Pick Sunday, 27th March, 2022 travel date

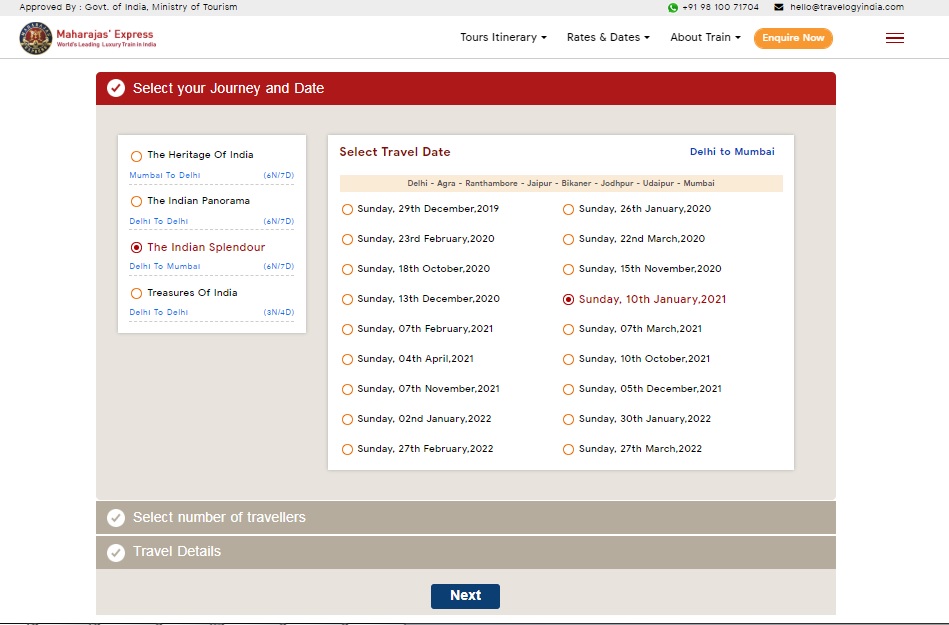click(569, 449)
